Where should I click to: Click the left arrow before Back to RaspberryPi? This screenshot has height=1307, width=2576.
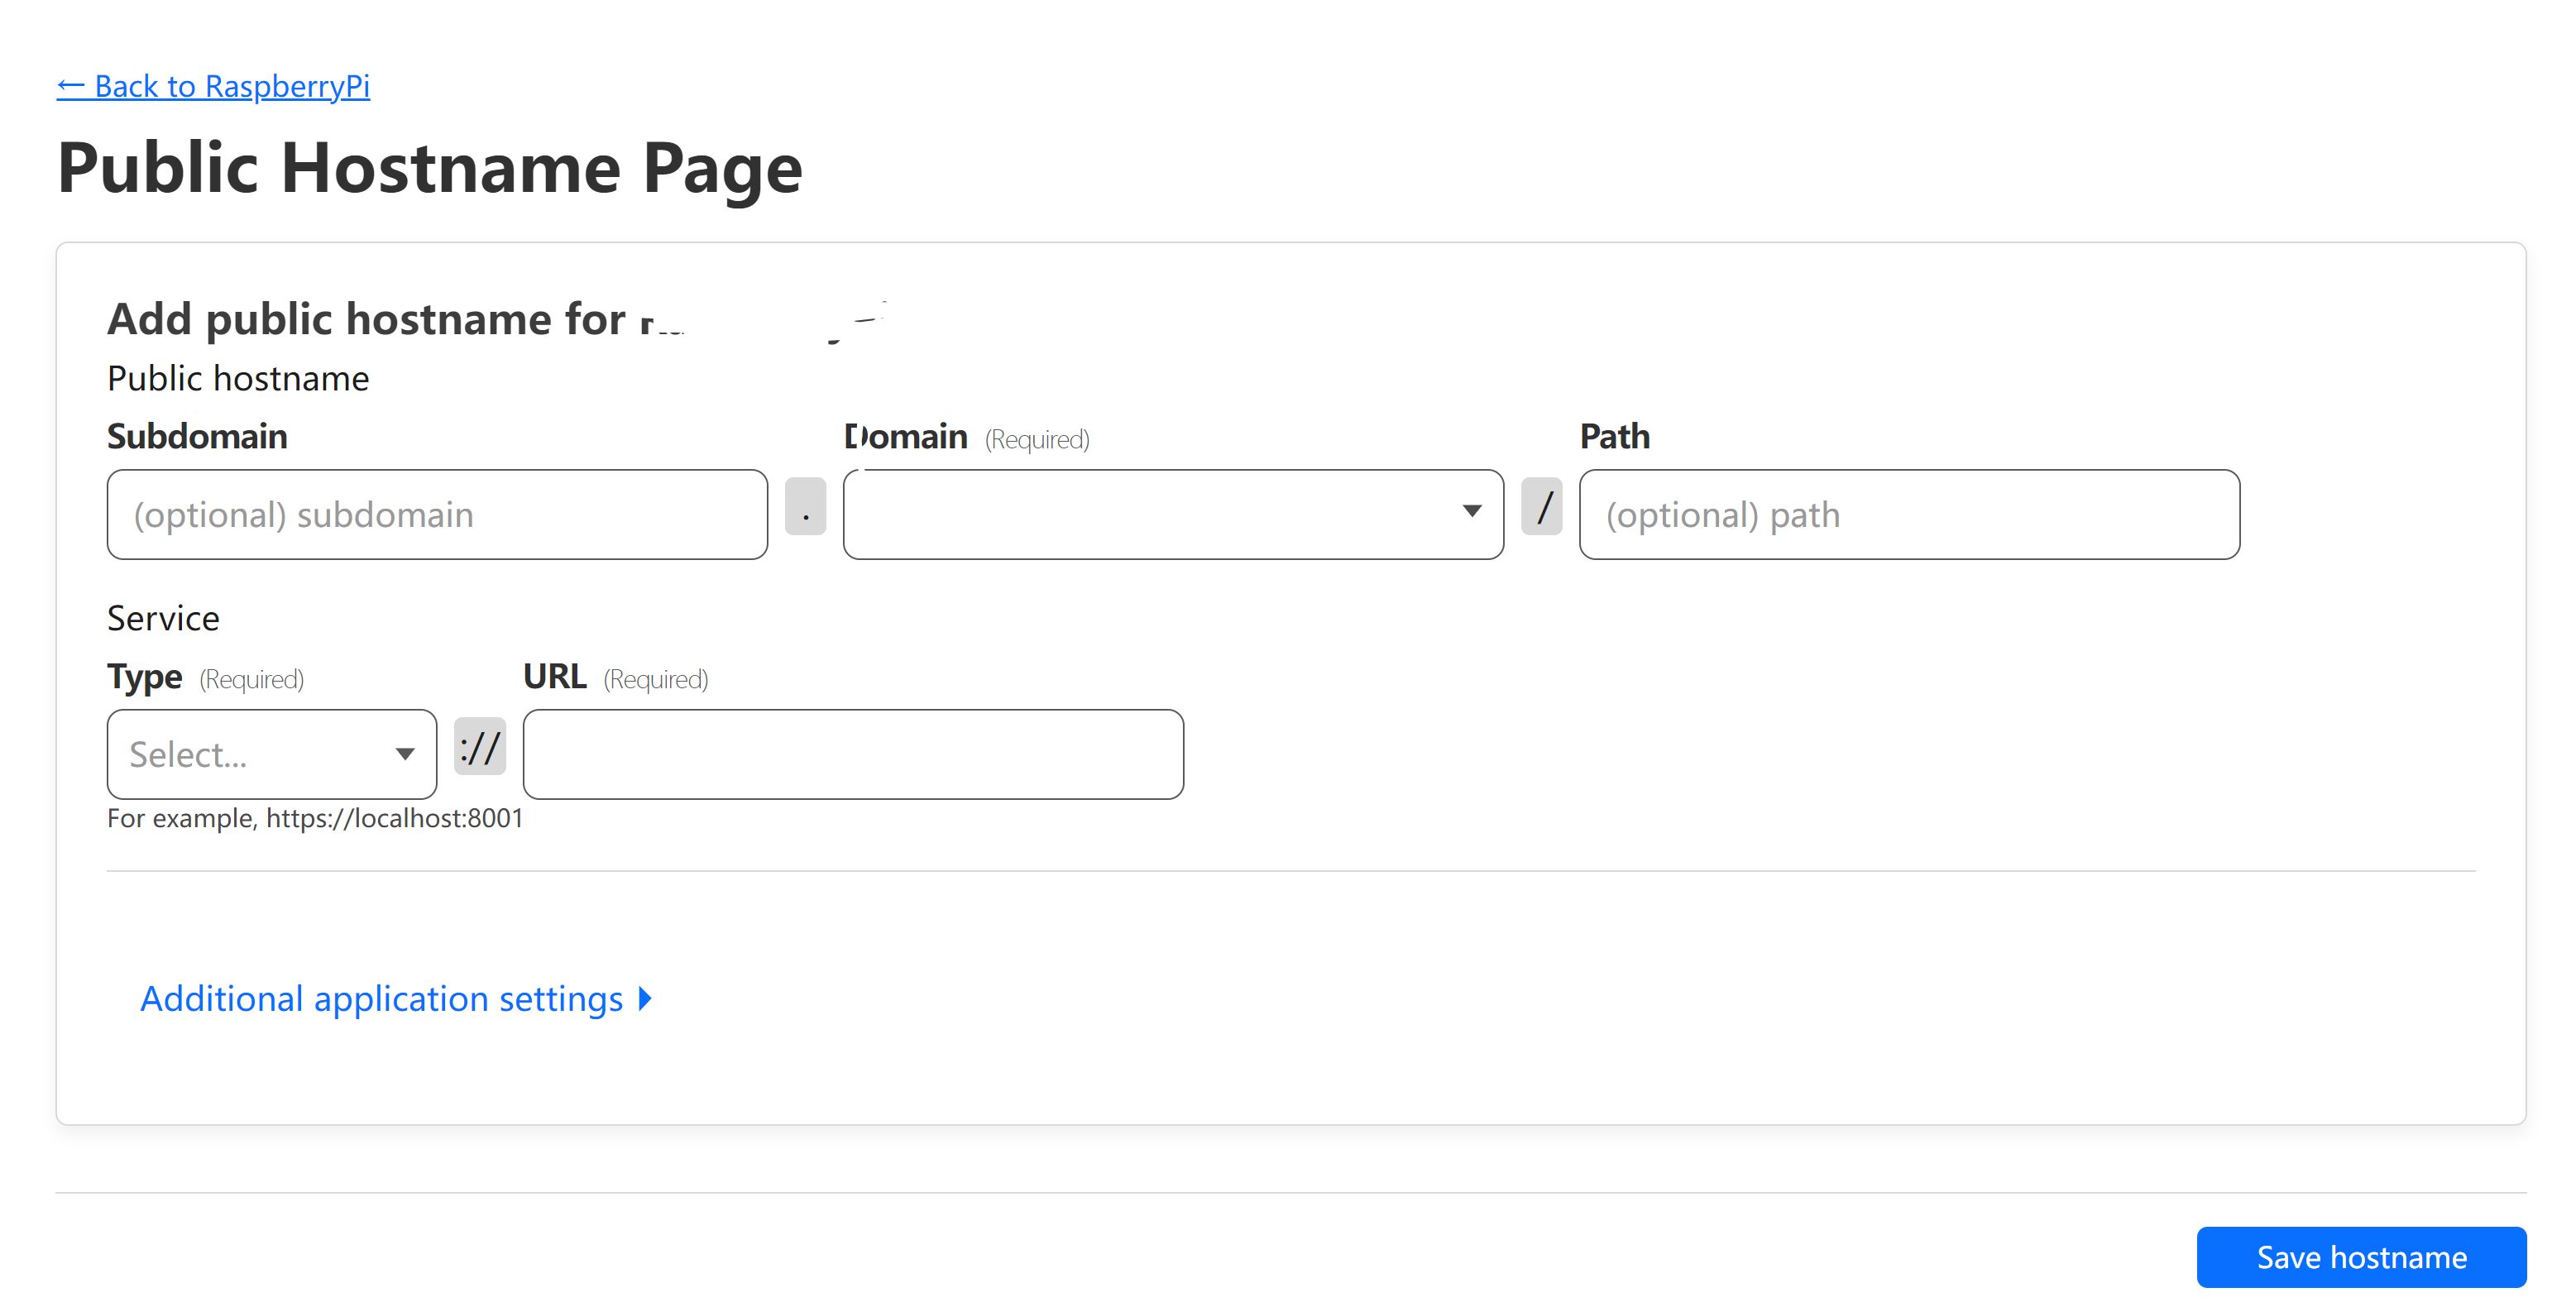pos(70,86)
